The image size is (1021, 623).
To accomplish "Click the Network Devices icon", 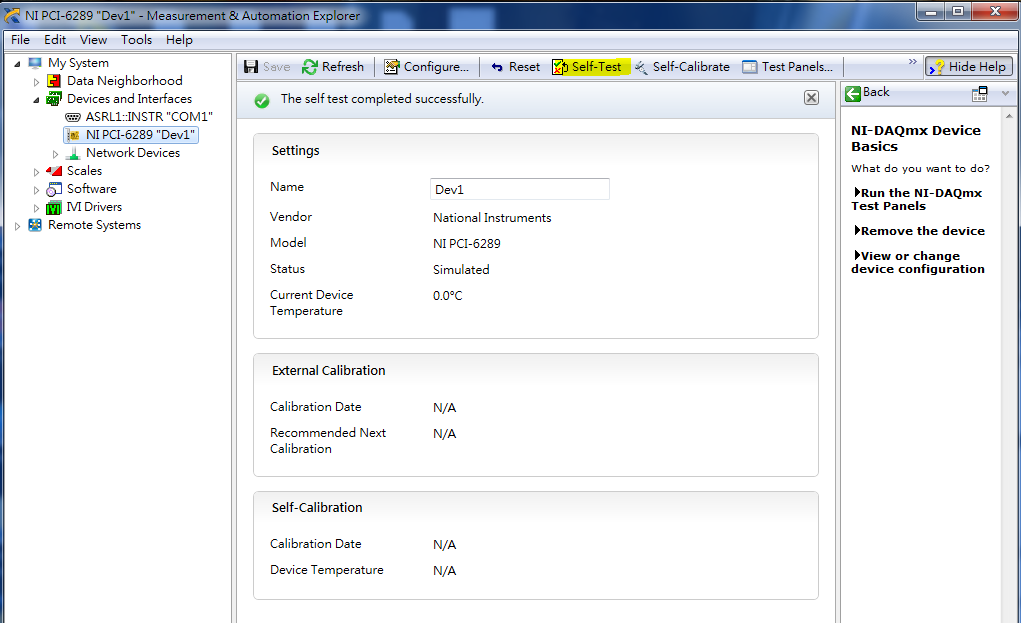I will click(x=74, y=154).
